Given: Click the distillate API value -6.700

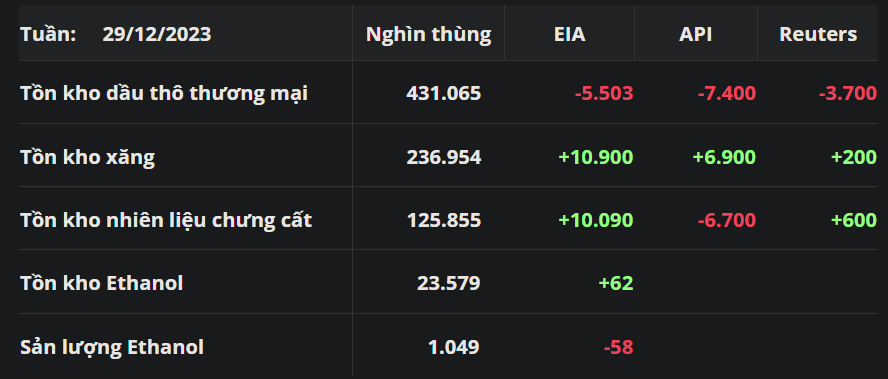Looking at the screenshot, I should (x=727, y=220).
